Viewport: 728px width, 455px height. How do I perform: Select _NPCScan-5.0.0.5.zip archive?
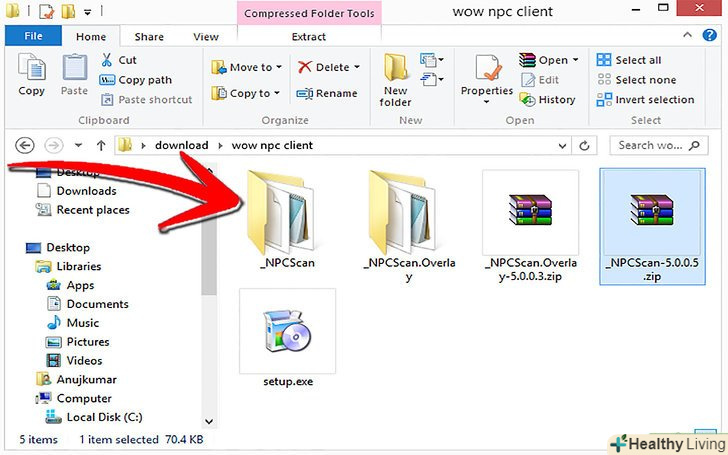pyautogui.click(x=652, y=227)
